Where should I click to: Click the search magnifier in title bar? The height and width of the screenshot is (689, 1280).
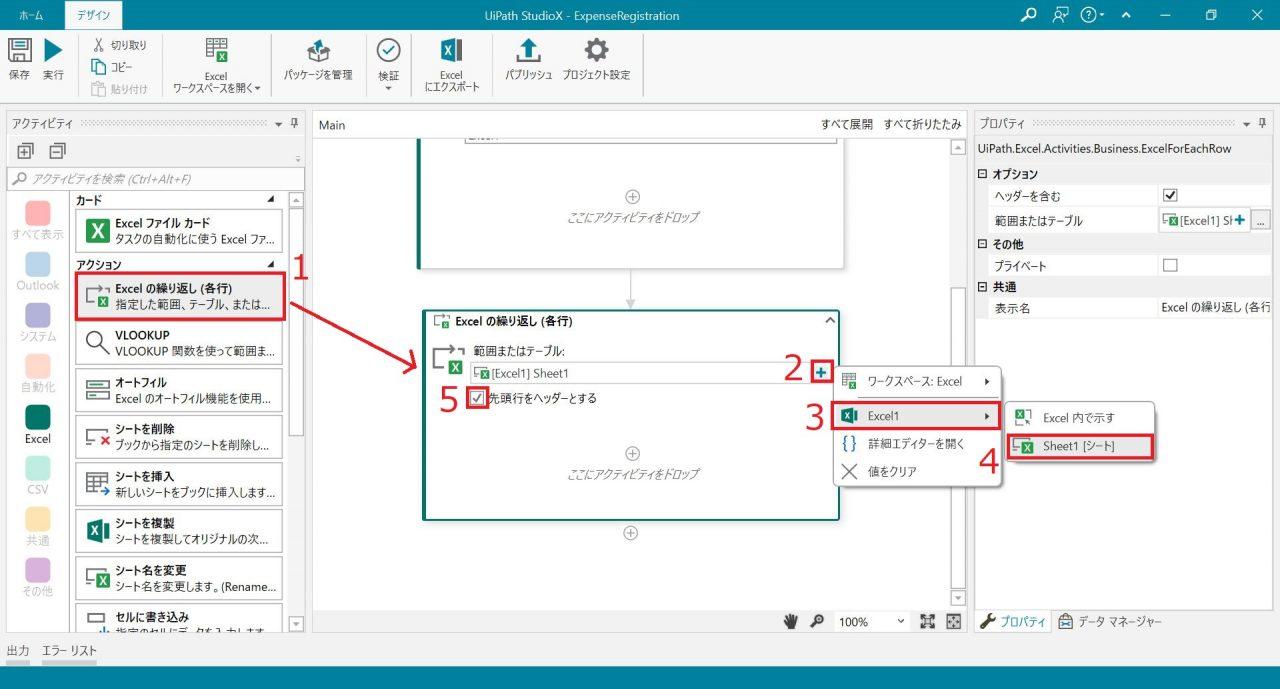click(1028, 15)
